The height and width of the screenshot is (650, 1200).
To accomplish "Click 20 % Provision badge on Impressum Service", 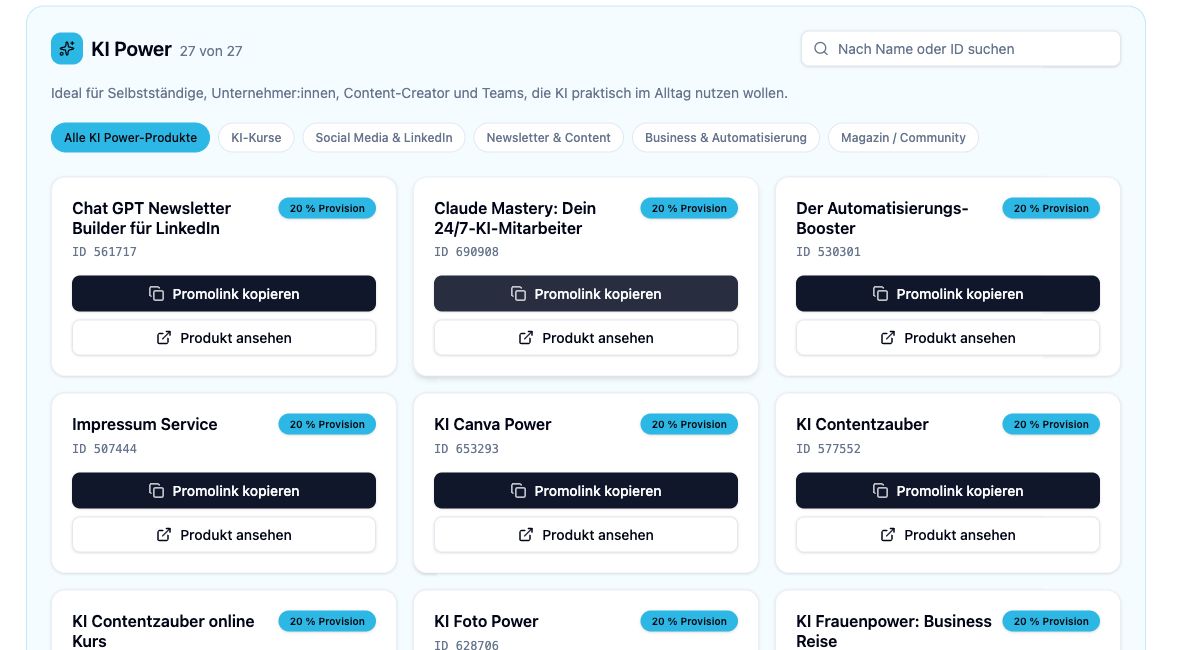I will coord(327,424).
